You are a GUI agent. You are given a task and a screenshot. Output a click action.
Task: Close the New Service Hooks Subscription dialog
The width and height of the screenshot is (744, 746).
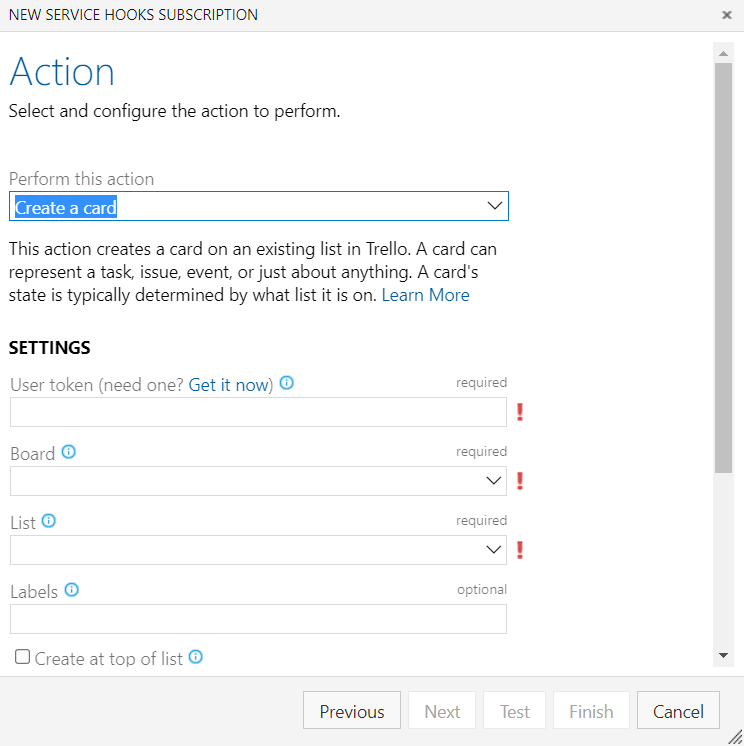coord(726,15)
